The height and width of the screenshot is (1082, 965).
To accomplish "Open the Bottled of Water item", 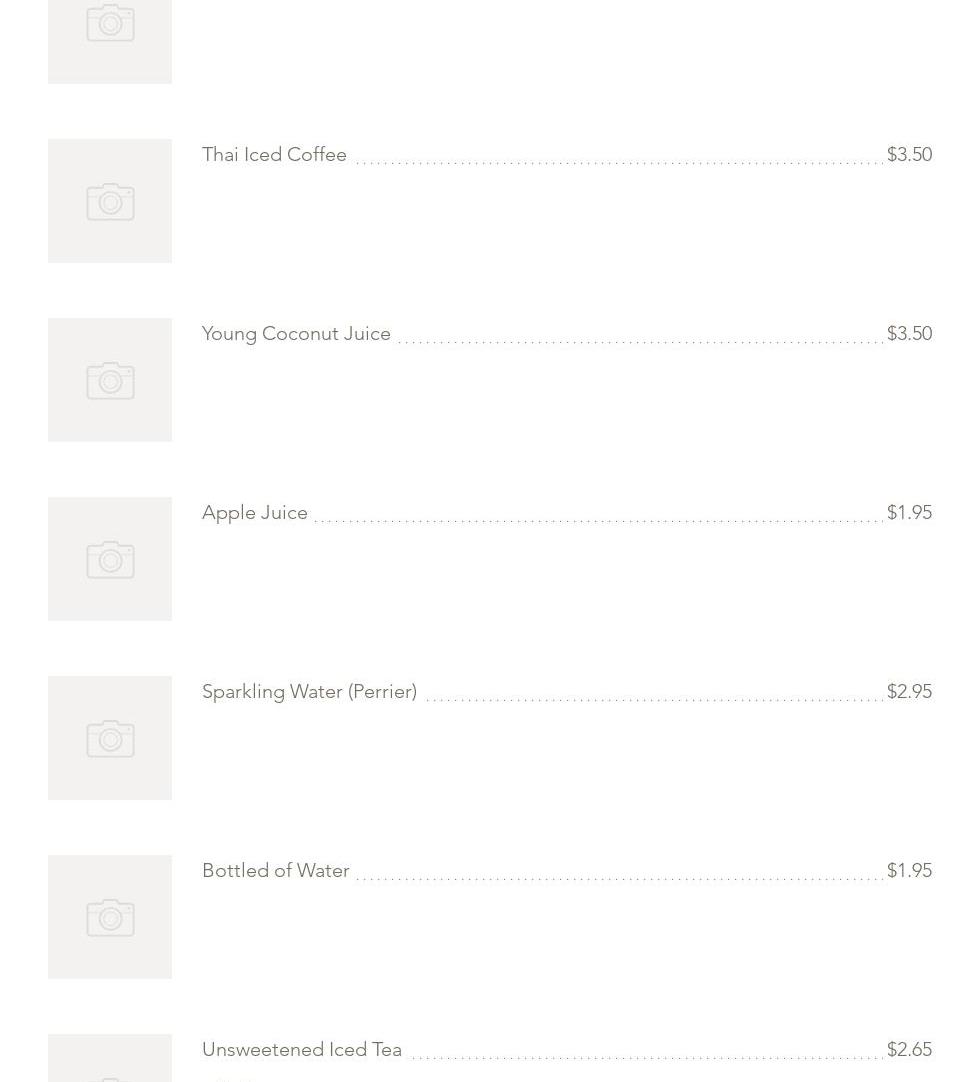I will click(x=276, y=871).
